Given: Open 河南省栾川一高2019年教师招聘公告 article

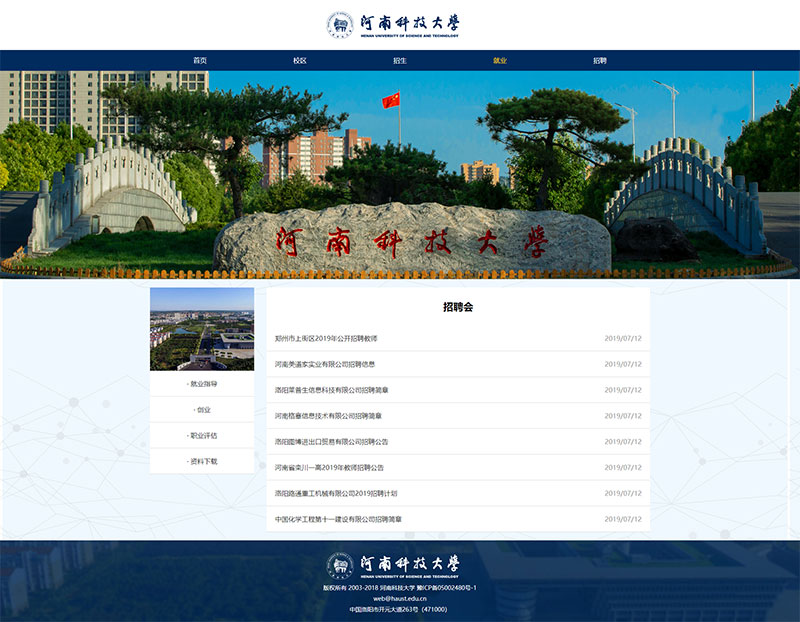Looking at the screenshot, I should point(329,467).
